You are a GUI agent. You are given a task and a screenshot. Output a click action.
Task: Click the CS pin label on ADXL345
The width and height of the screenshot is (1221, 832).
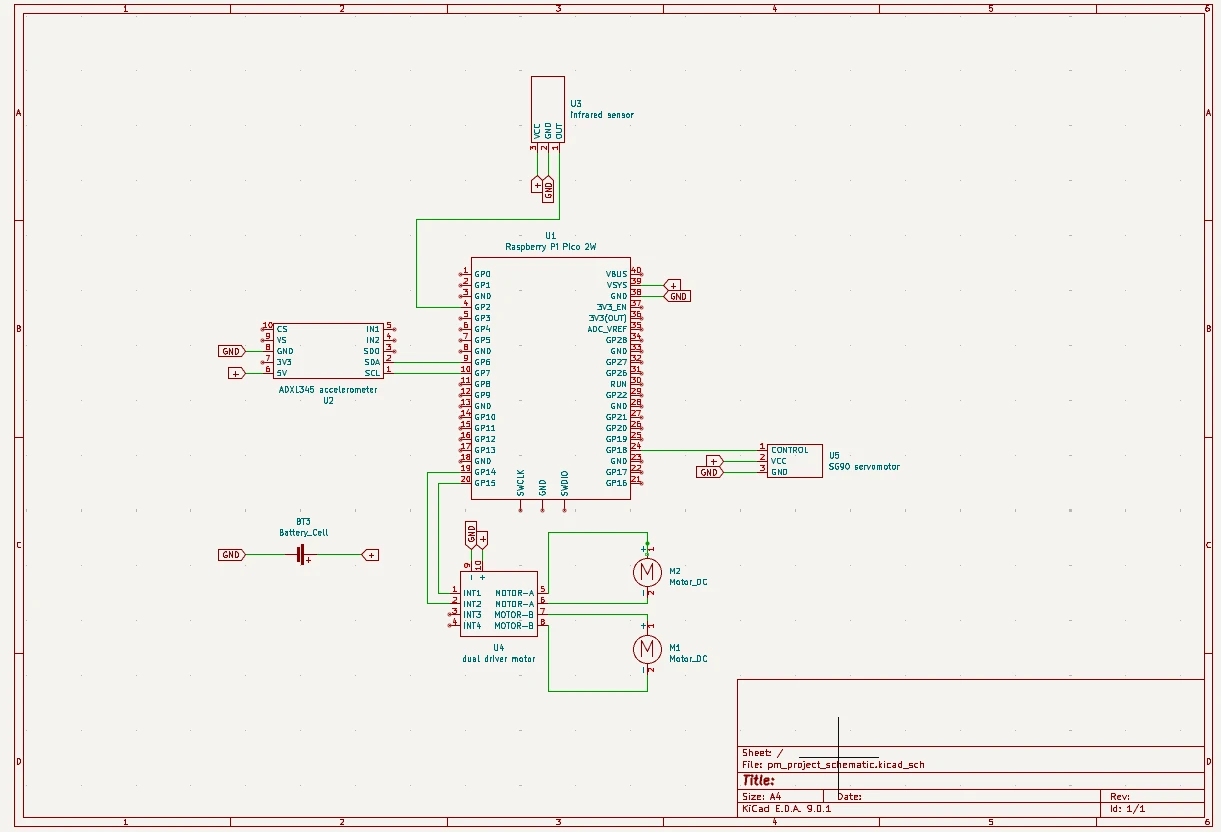tap(282, 329)
